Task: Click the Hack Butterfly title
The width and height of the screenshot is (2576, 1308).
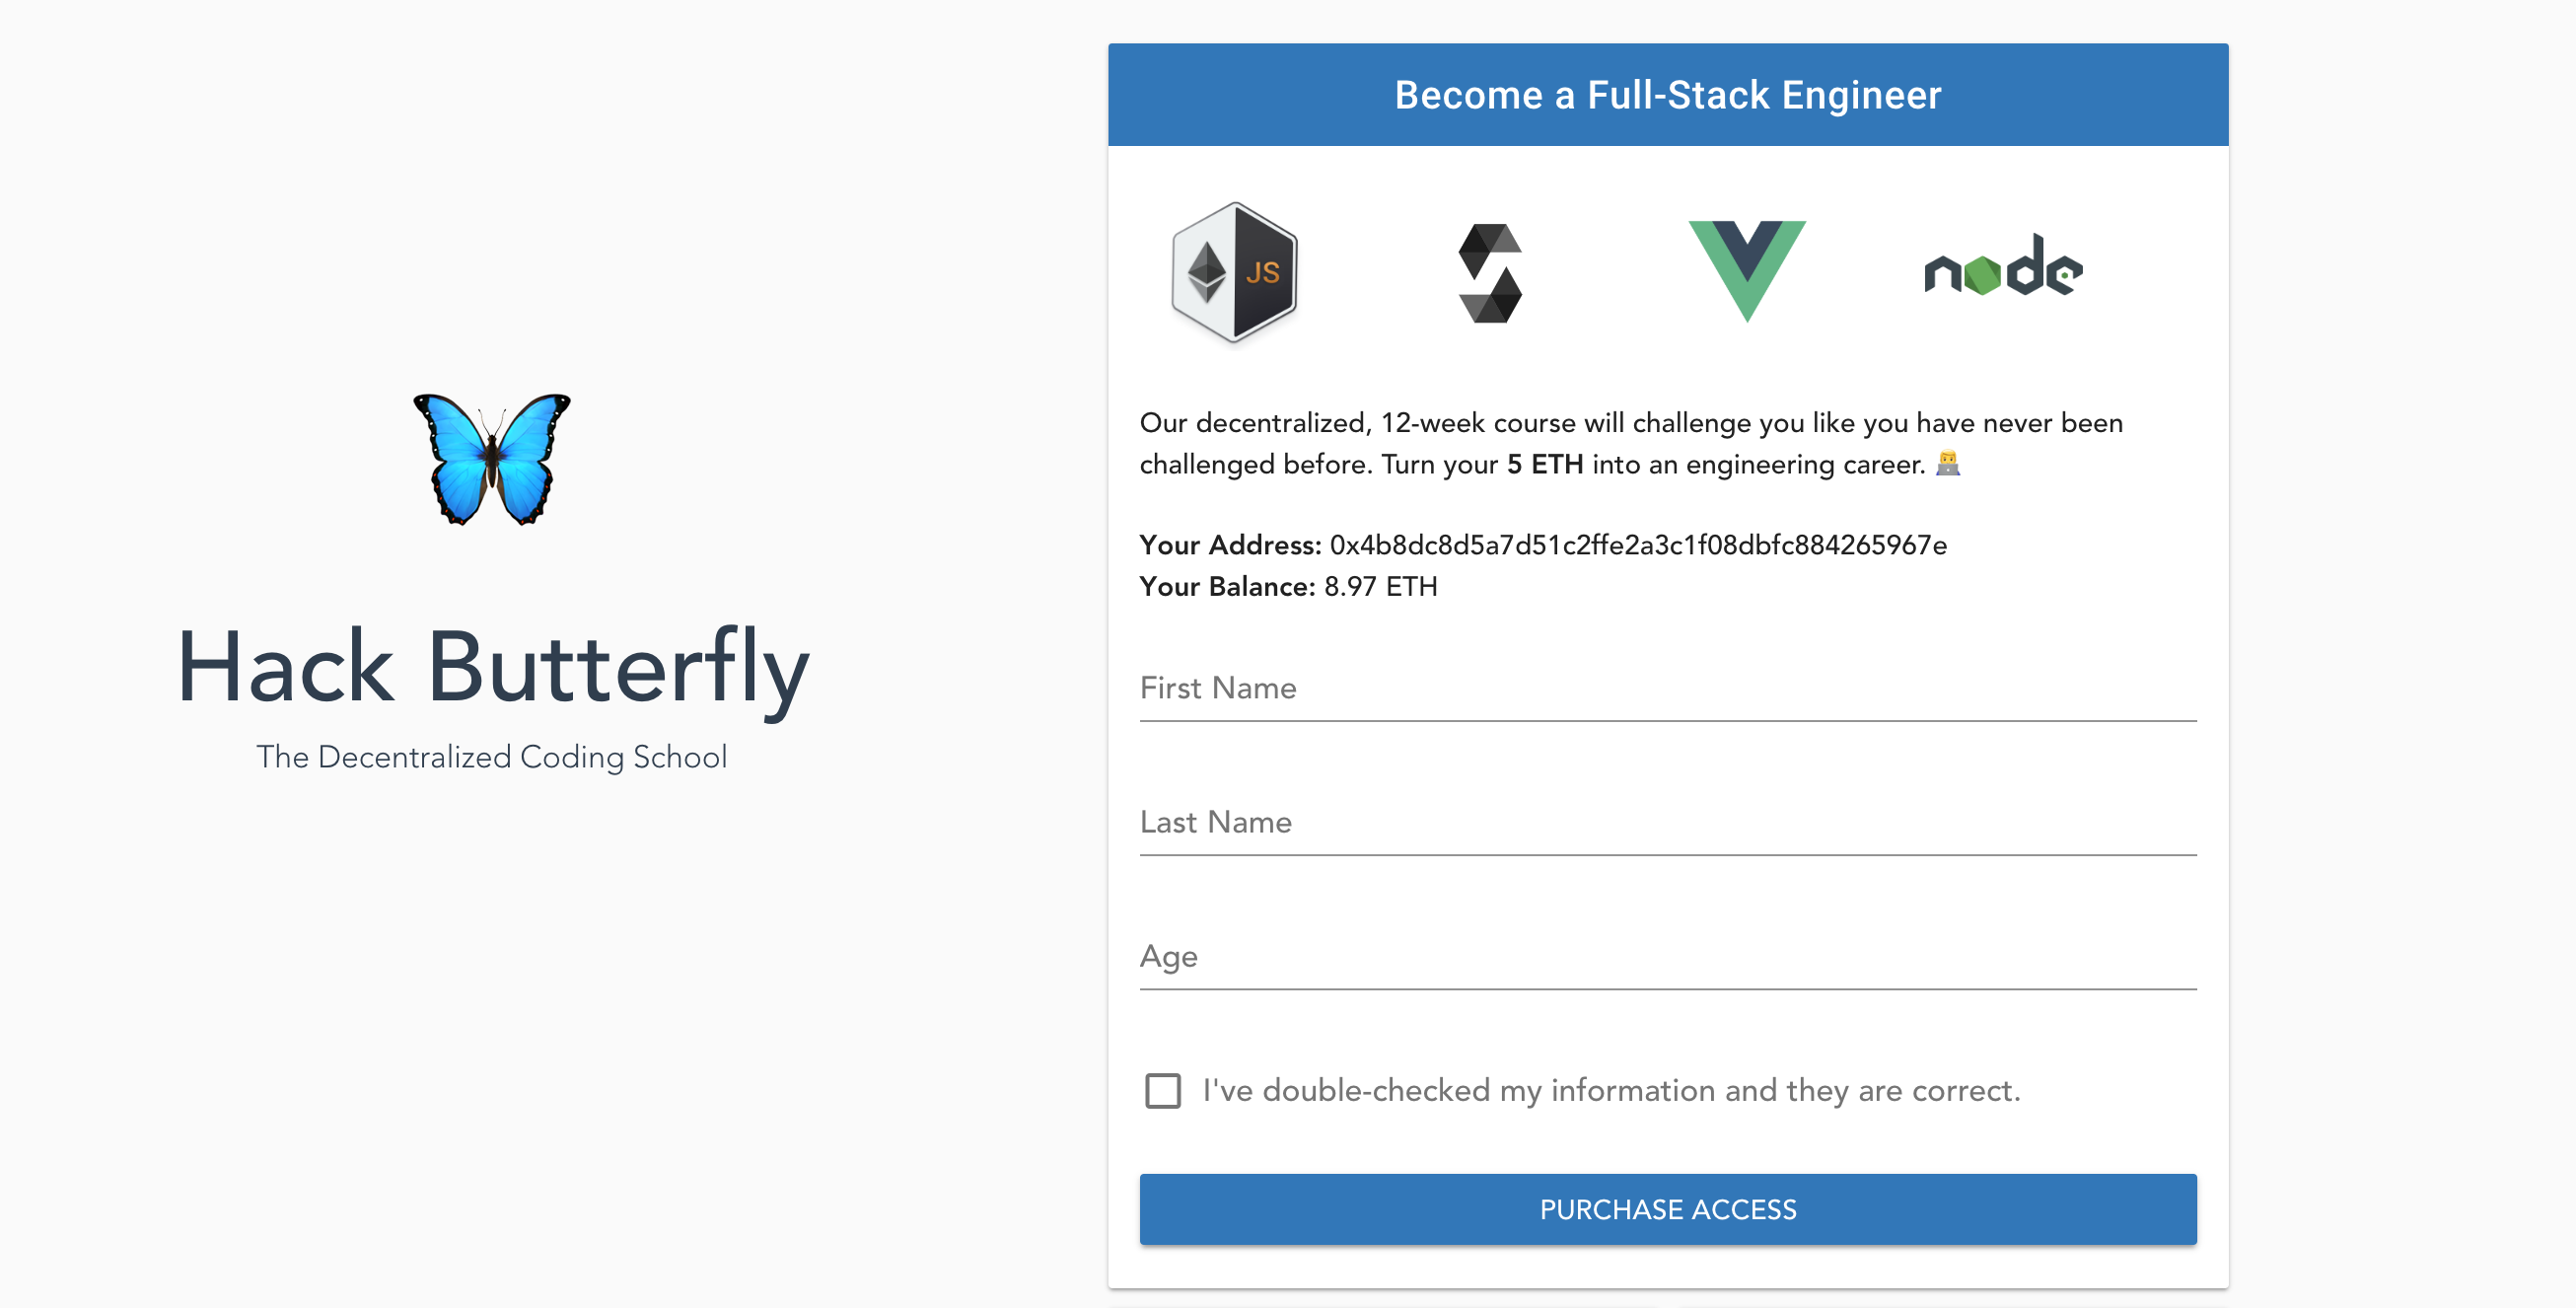Action: click(x=492, y=668)
